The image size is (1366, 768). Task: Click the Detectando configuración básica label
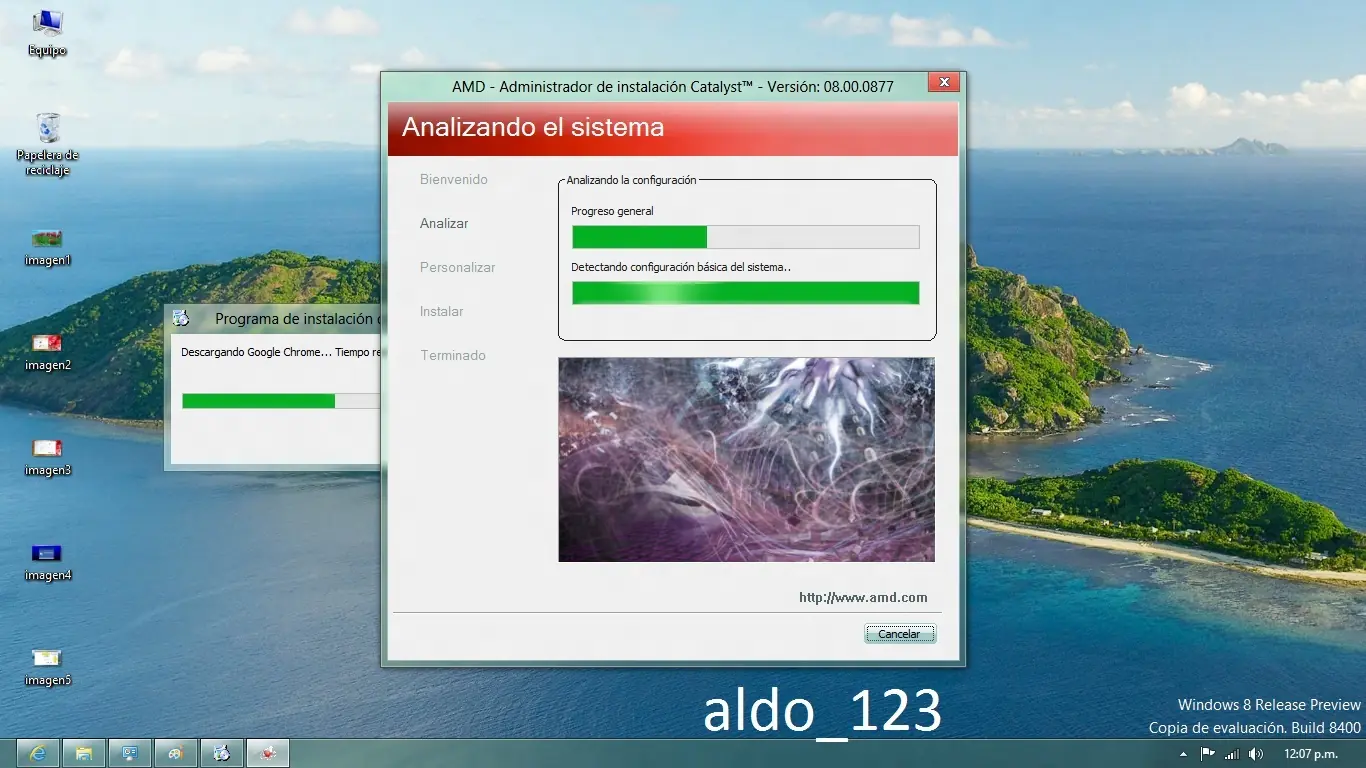tap(681, 268)
